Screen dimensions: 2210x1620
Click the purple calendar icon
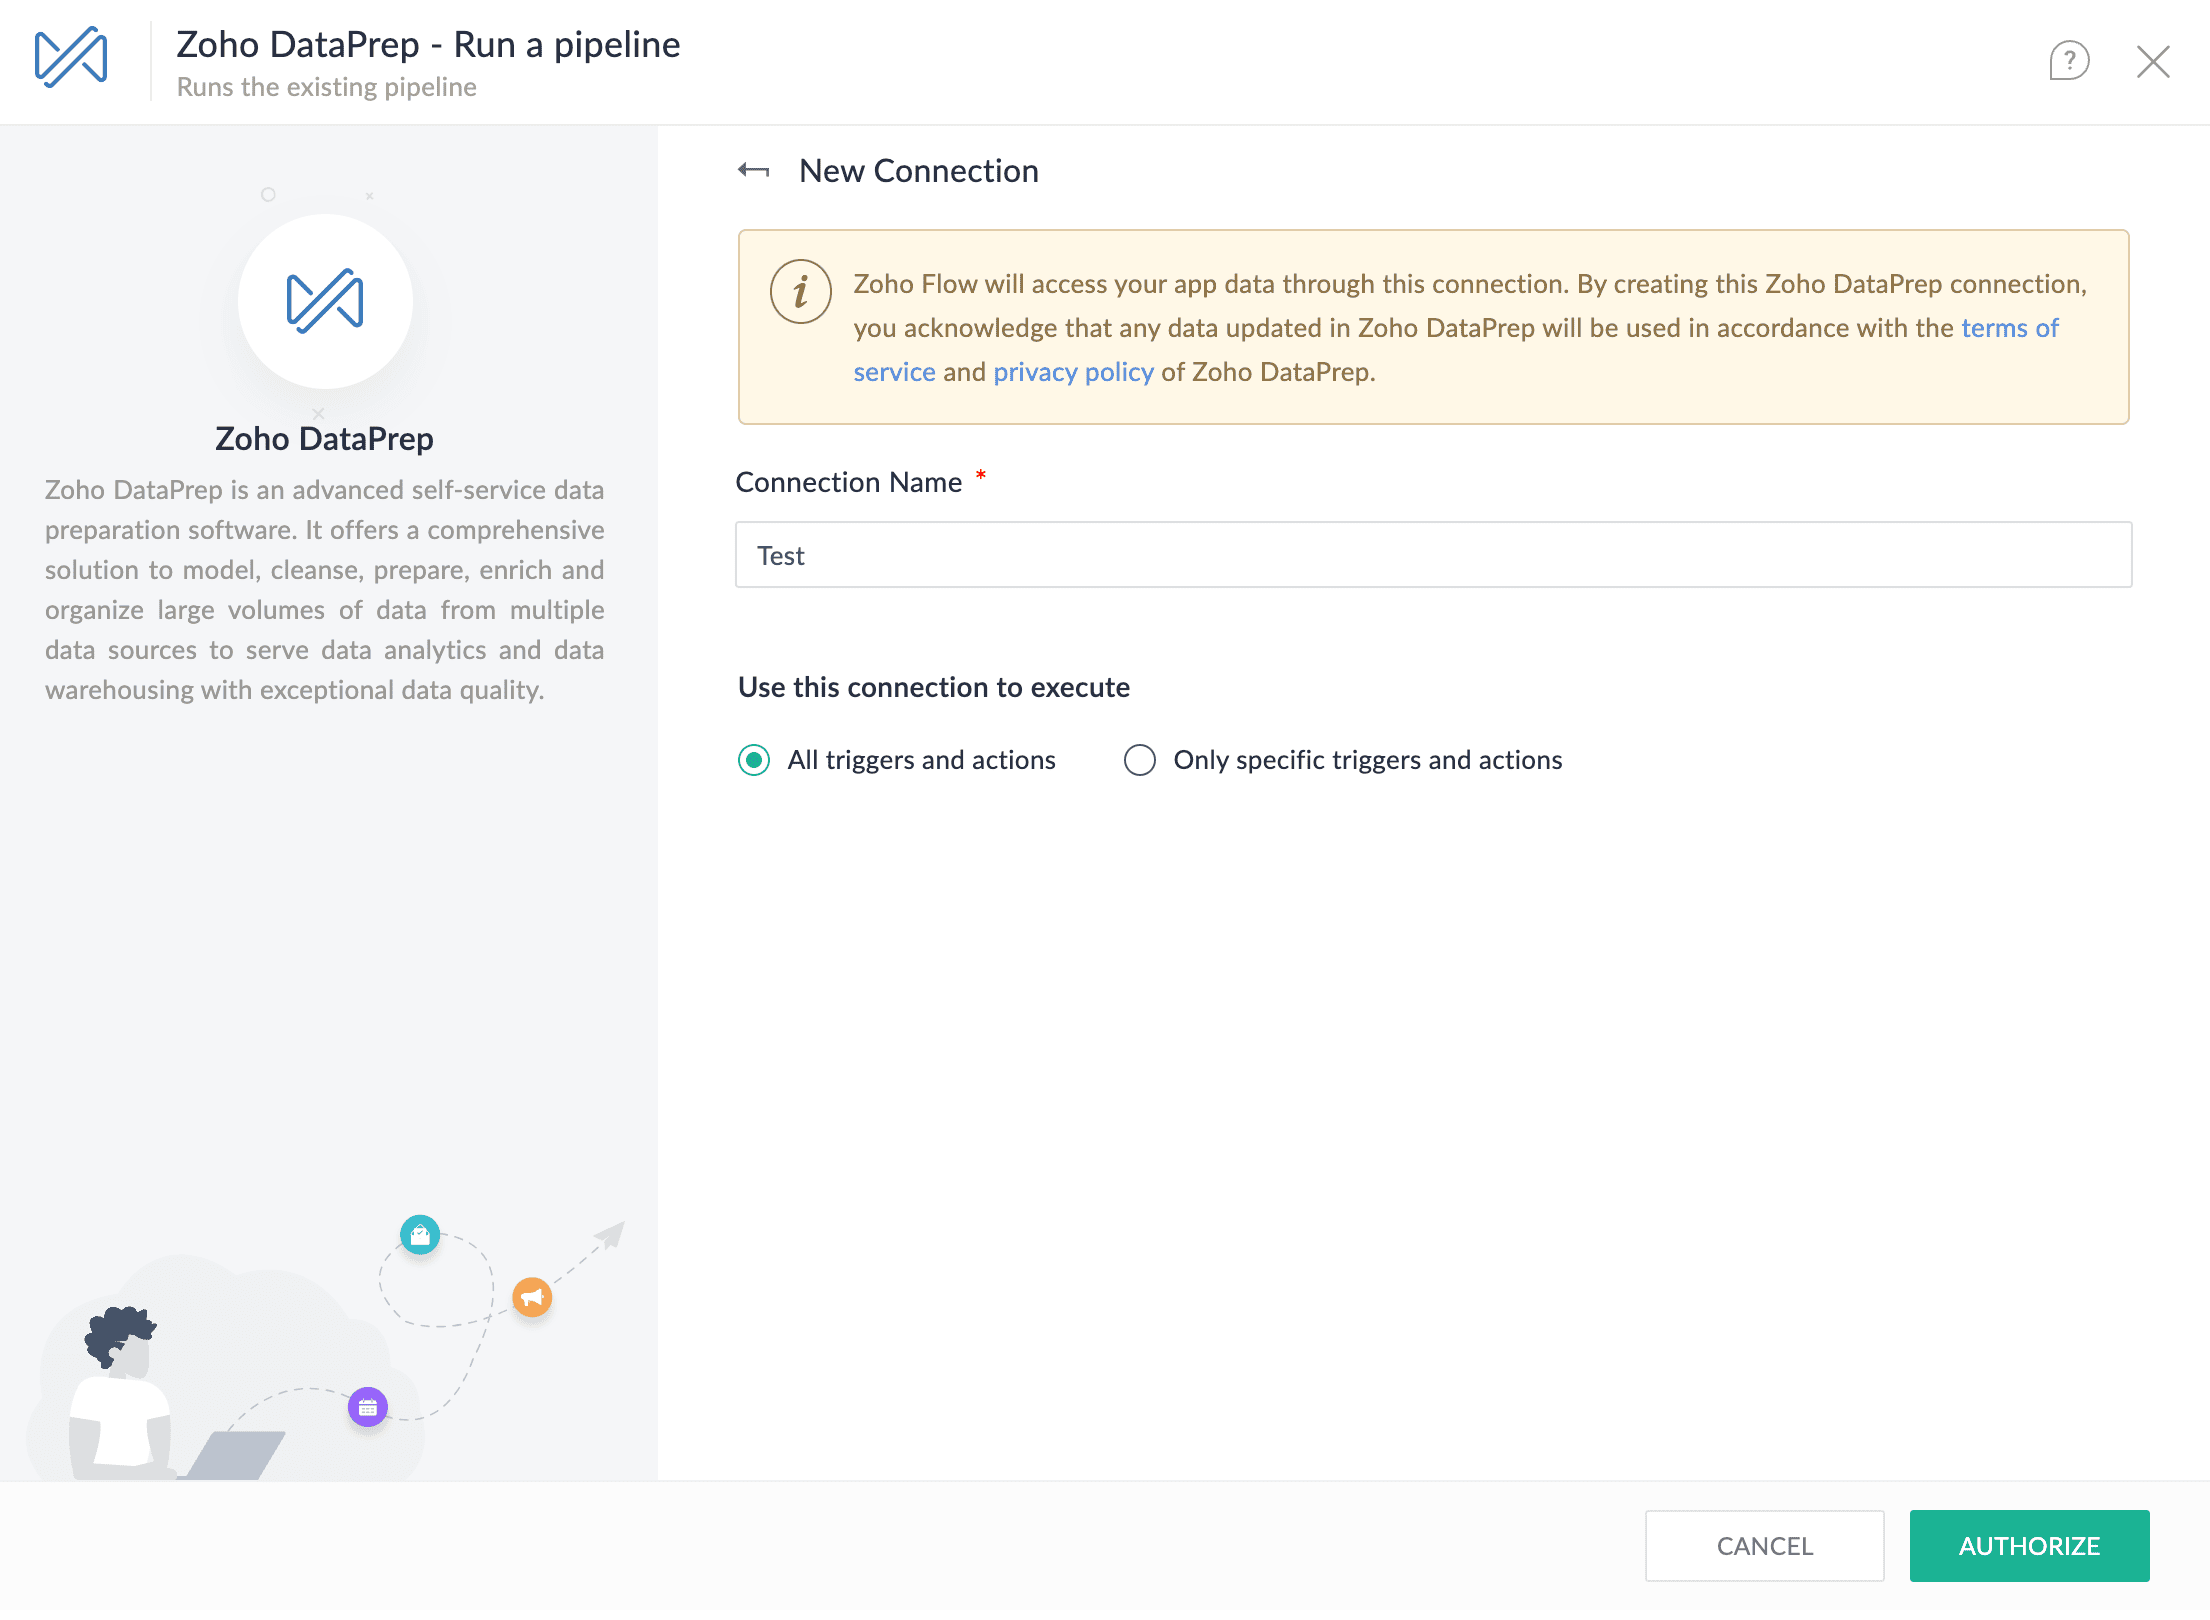point(368,1407)
